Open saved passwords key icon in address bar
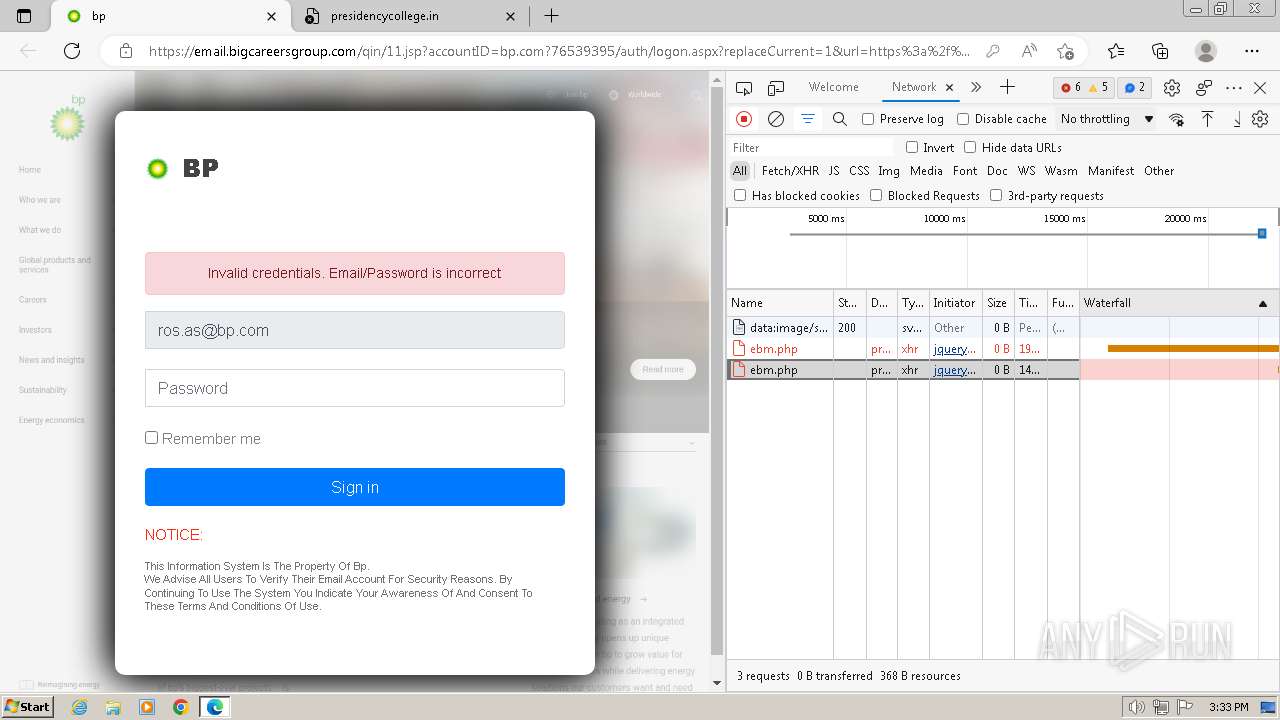 point(992,51)
